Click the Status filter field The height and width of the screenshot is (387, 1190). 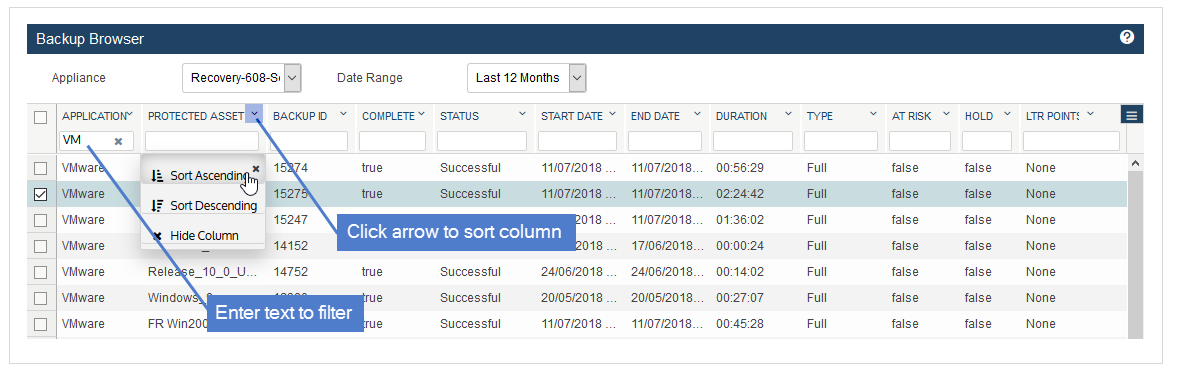pos(482,141)
